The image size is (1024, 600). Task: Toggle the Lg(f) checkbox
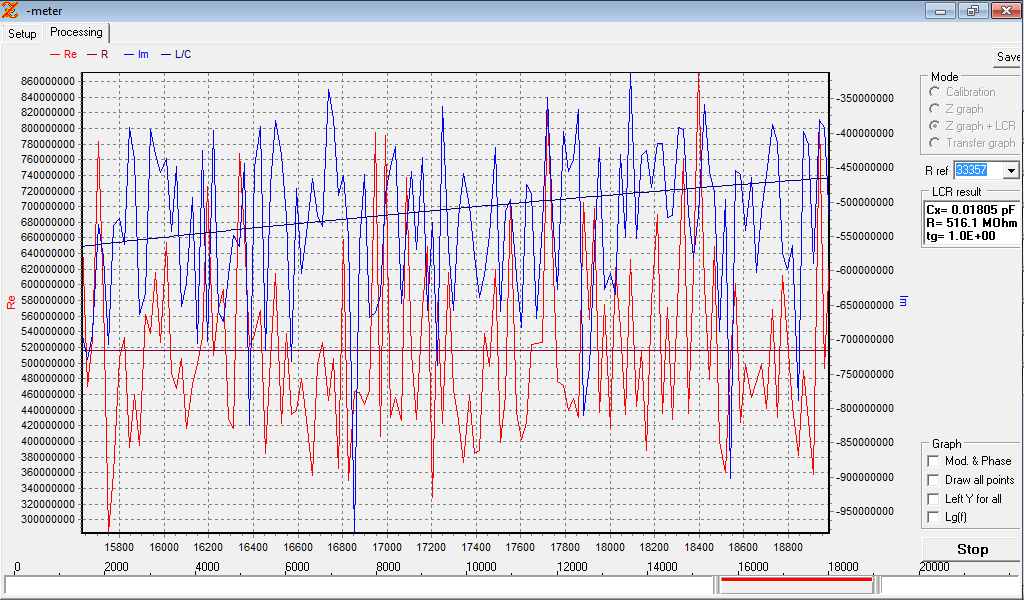pyautogui.click(x=933, y=517)
